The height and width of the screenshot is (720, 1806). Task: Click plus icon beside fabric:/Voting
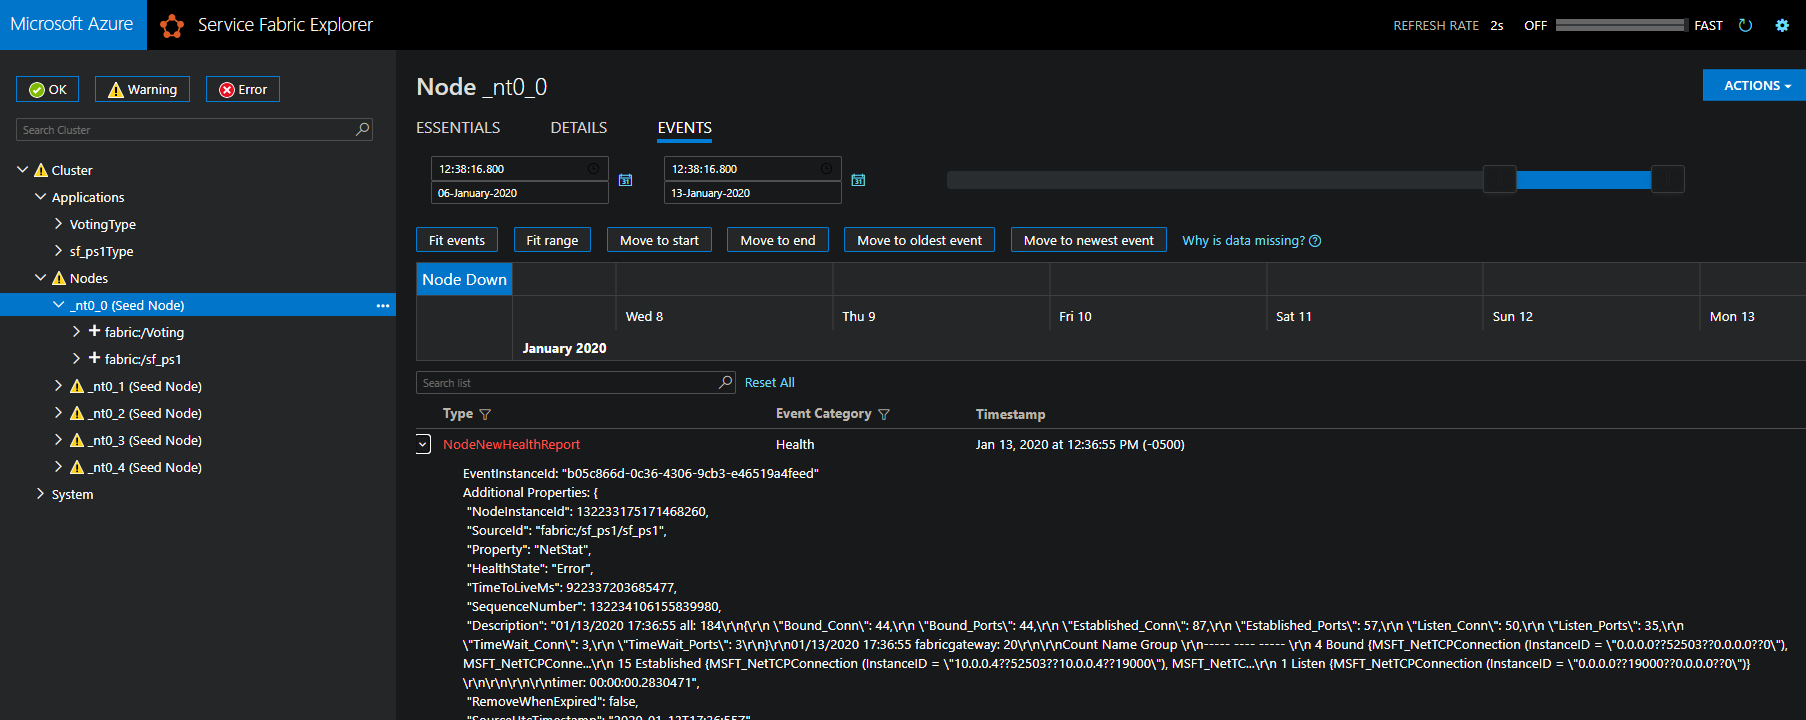(x=94, y=331)
